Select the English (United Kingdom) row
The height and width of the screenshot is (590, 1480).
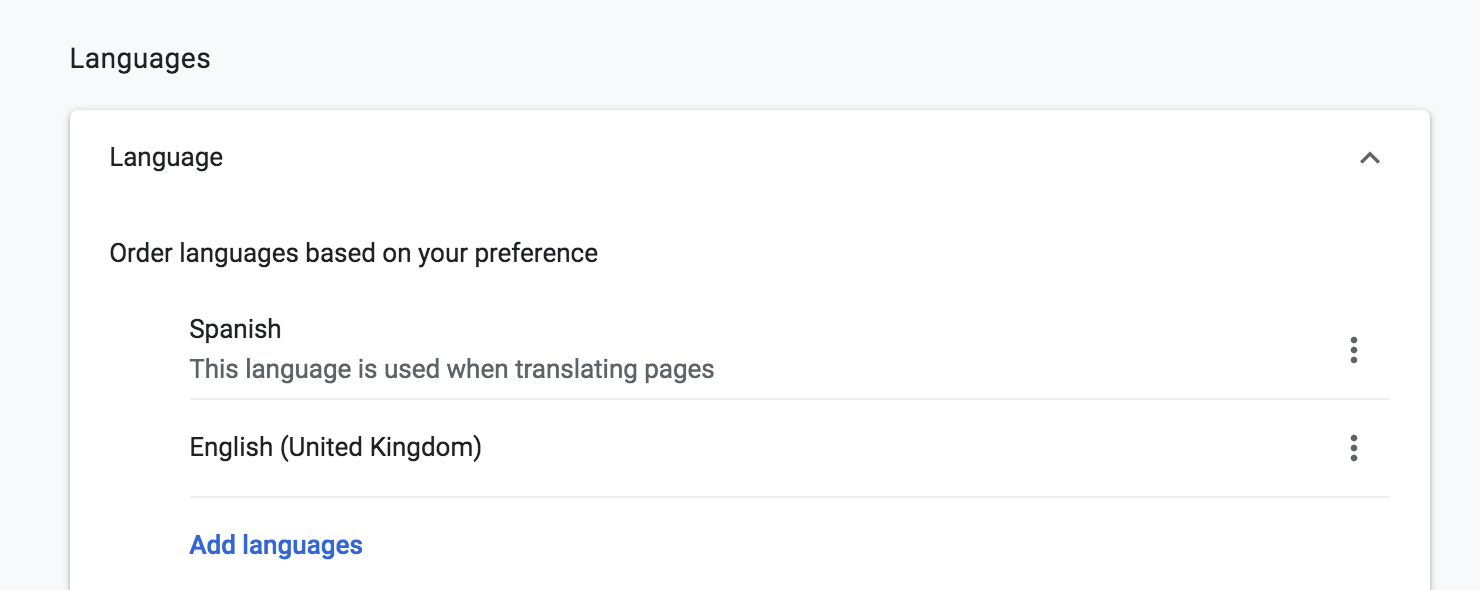pos(335,447)
